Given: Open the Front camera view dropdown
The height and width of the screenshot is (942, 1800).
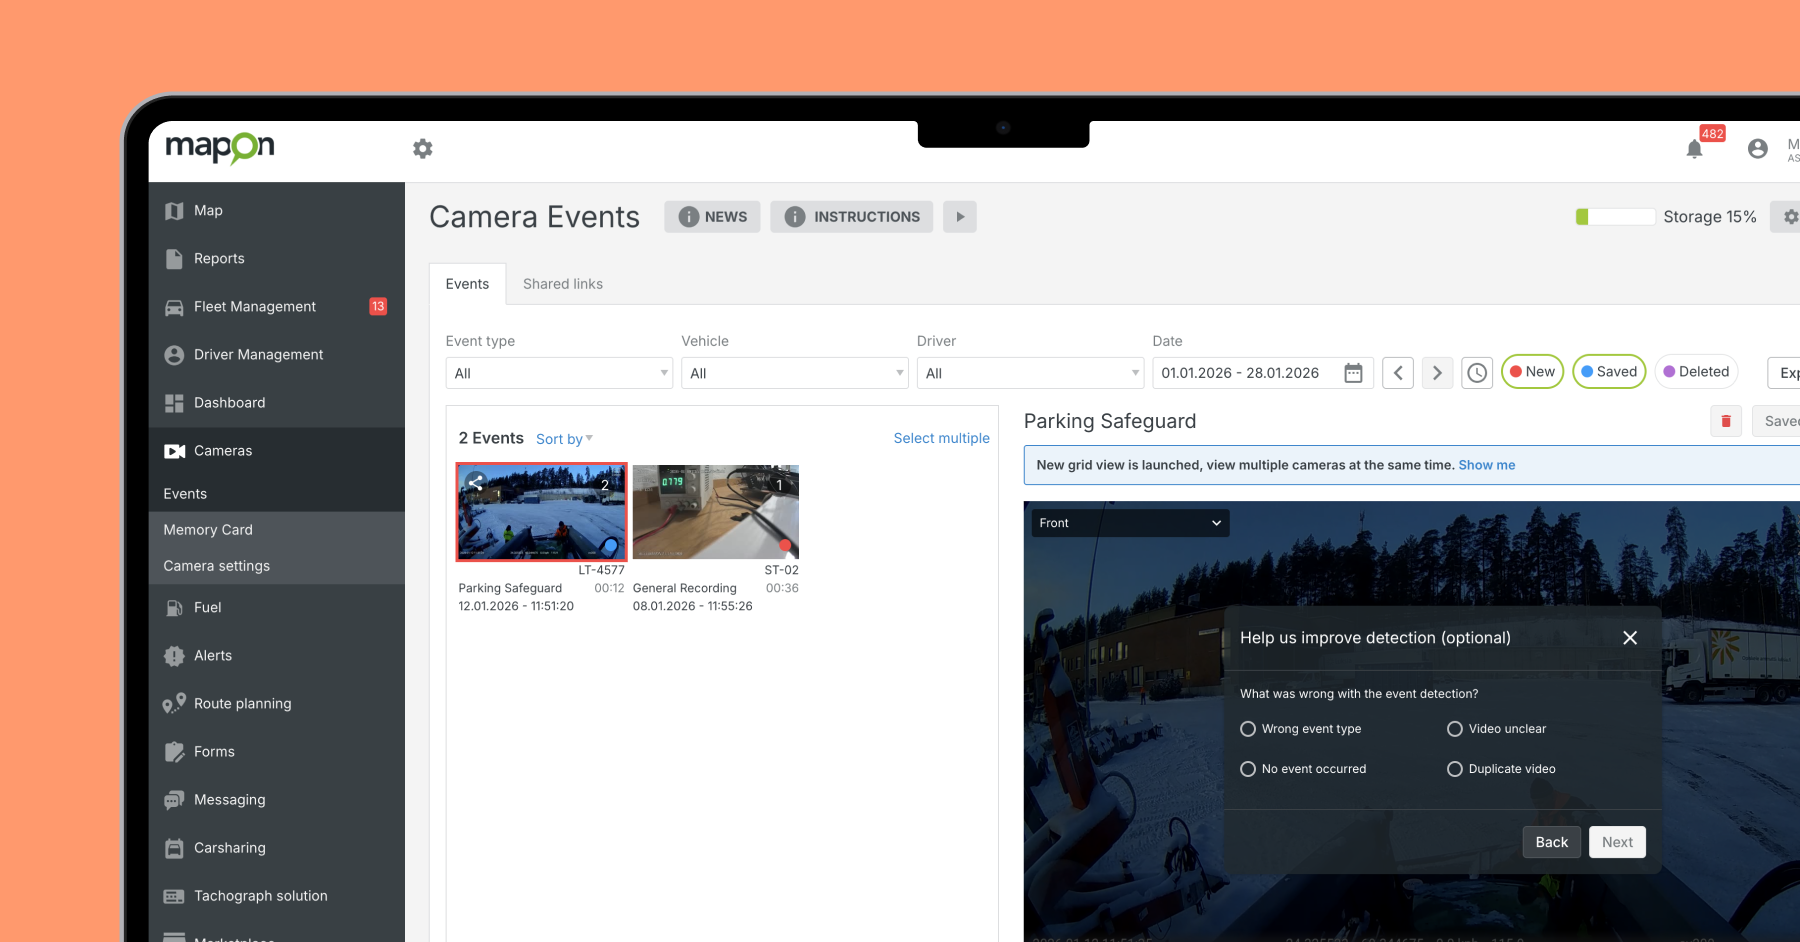Looking at the screenshot, I should click(1130, 523).
